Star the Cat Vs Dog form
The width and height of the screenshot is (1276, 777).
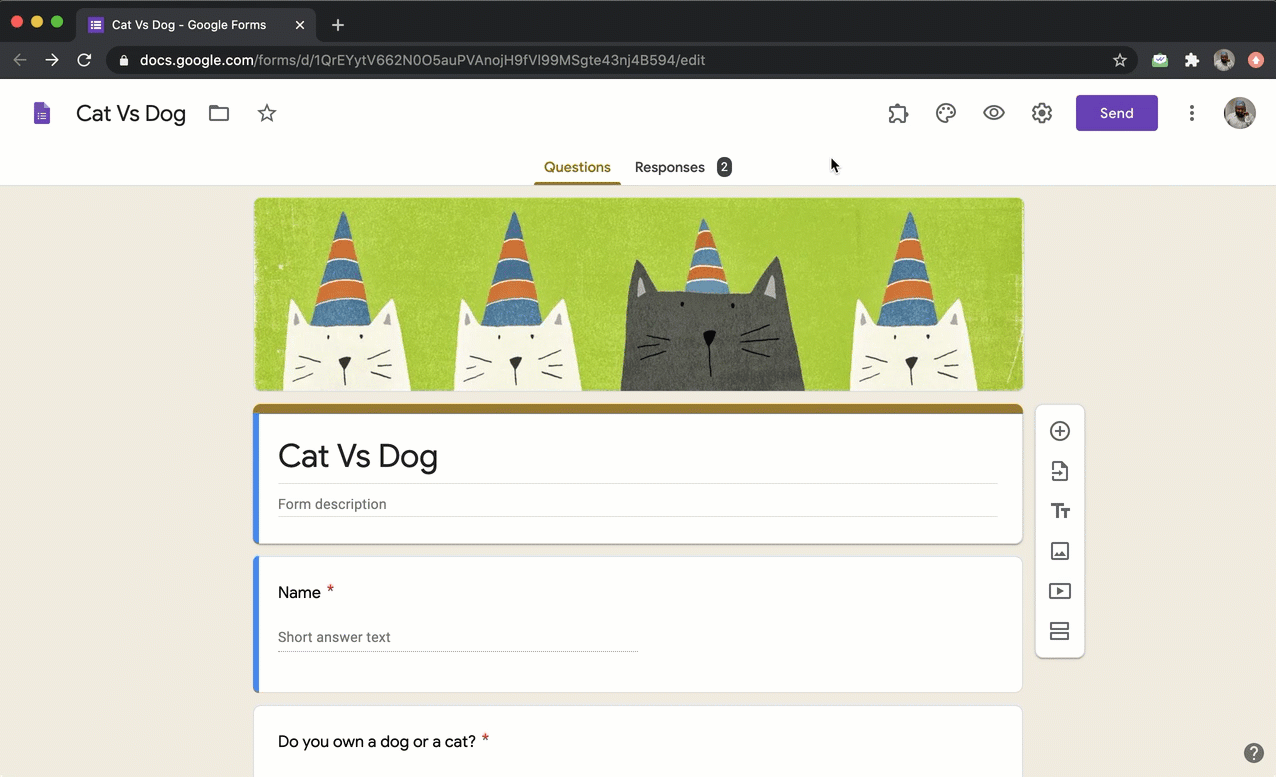click(x=266, y=113)
